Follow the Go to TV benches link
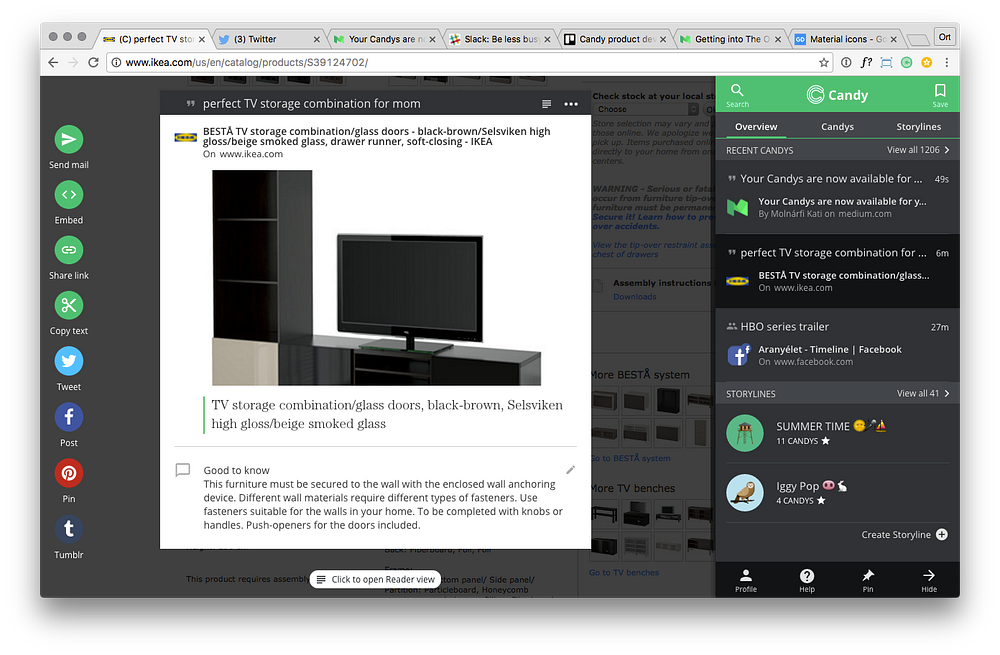1000x655 pixels. (x=624, y=573)
